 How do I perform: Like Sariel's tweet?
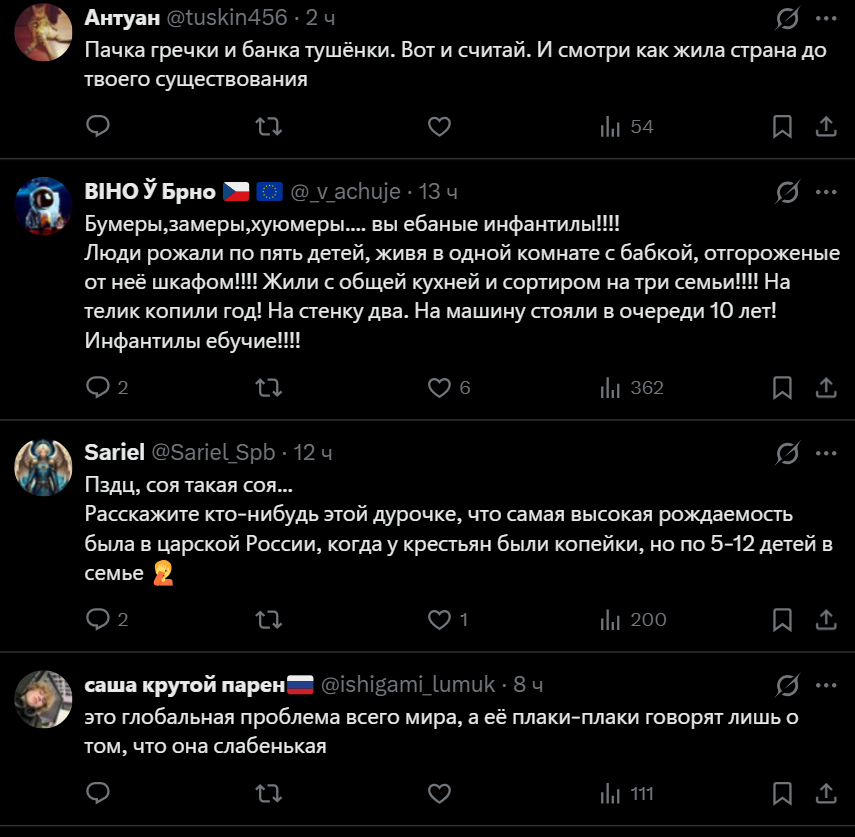tap(440, 620)
